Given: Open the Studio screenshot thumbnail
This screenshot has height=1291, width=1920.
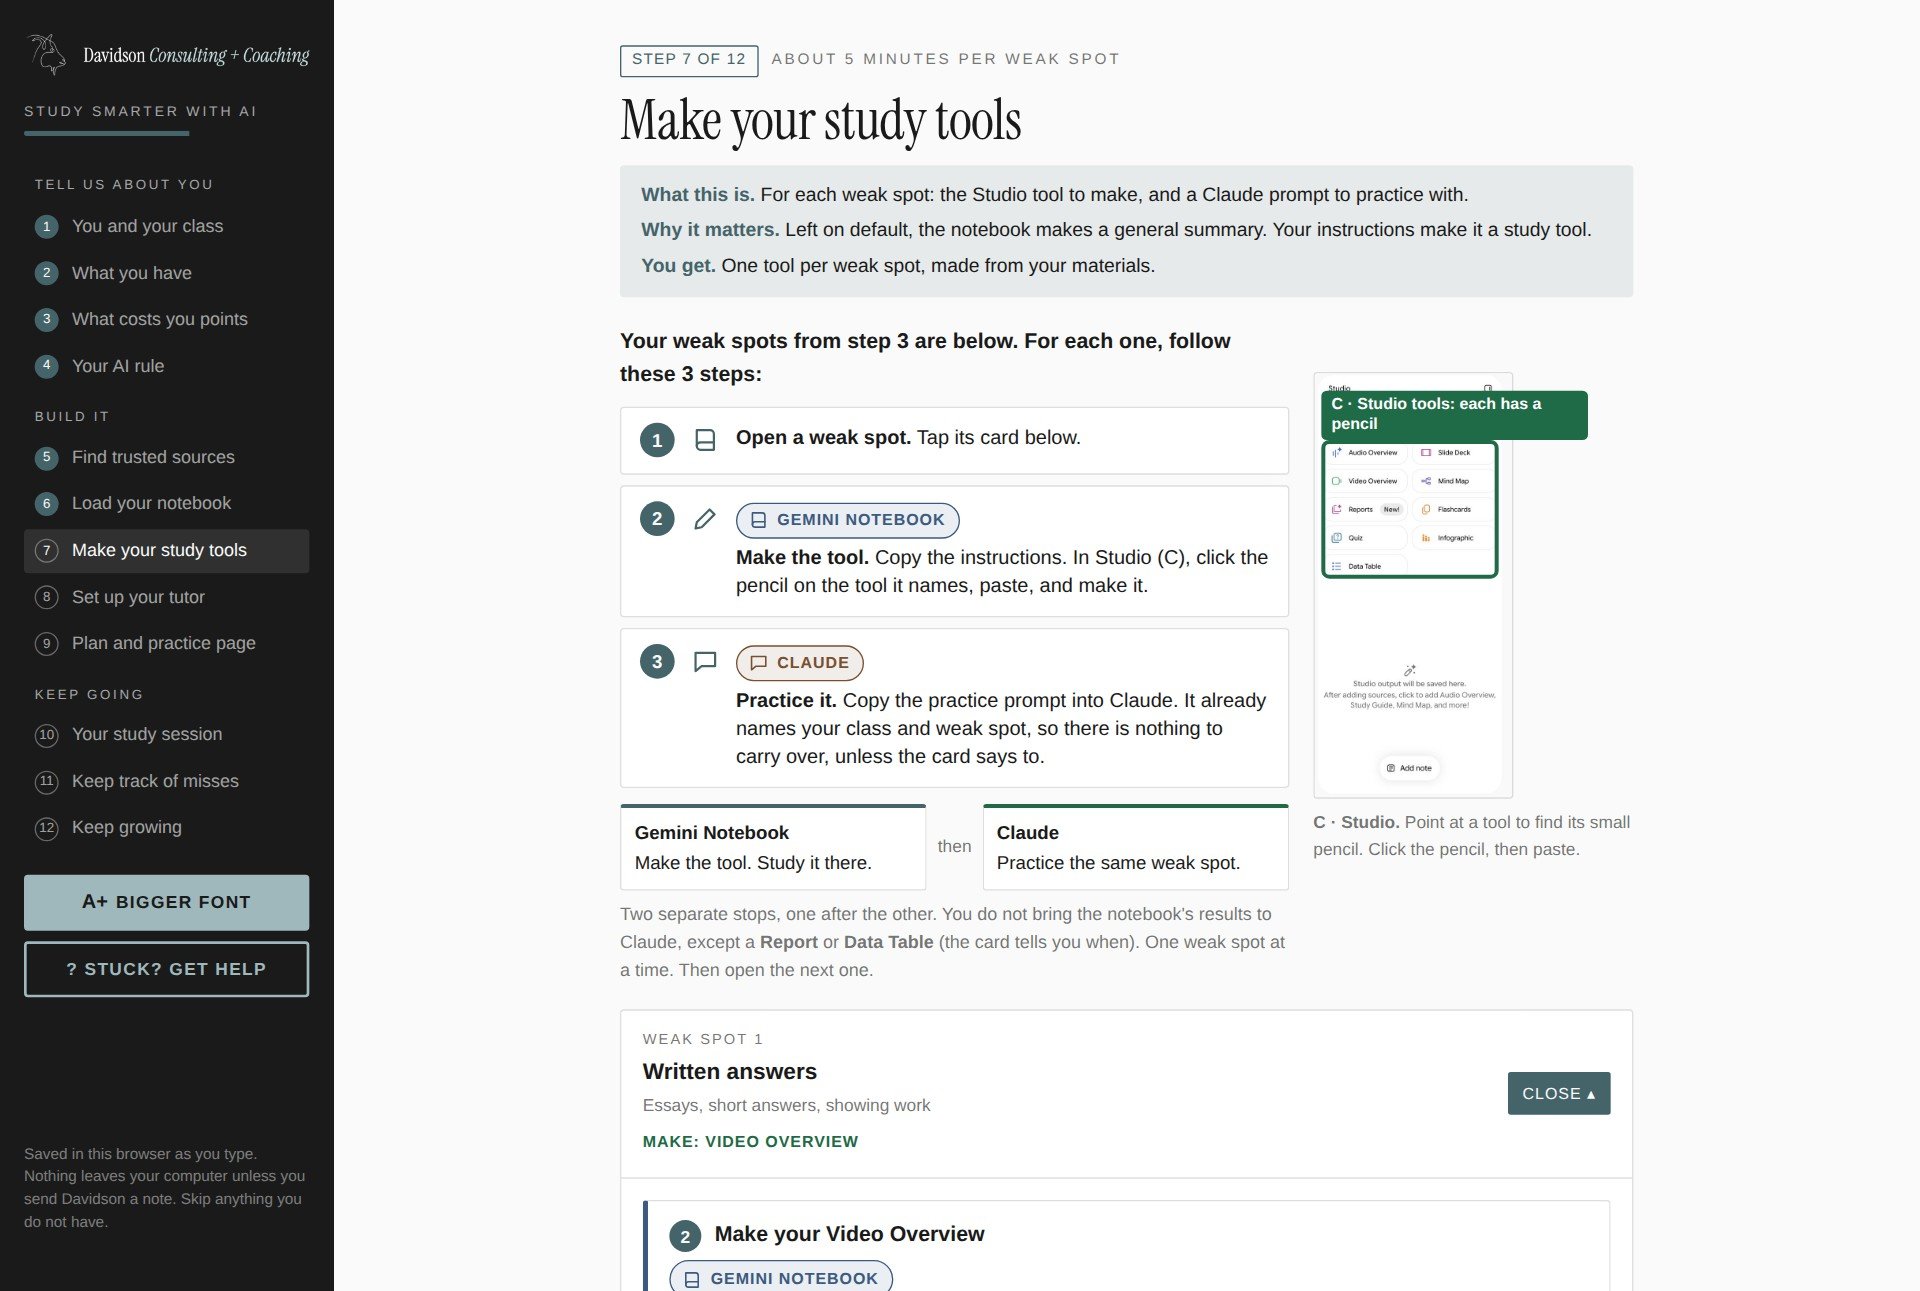Looking at the screenshot, I should [x=1412, y=585].
